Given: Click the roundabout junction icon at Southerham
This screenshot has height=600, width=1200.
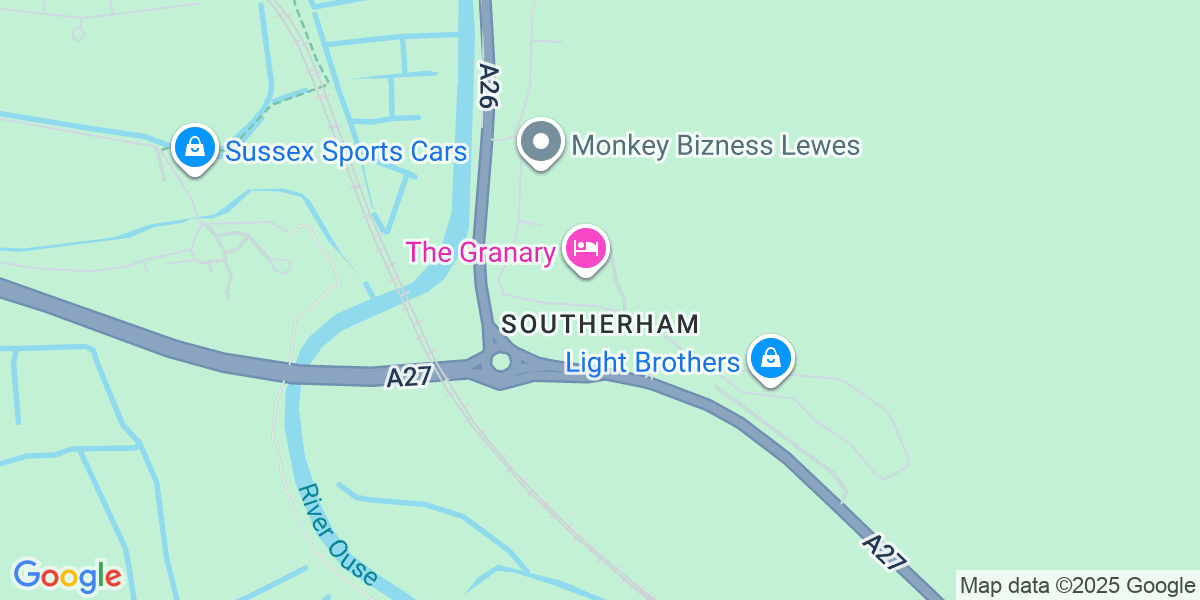Looking at the screenshot, I should 501,362.
